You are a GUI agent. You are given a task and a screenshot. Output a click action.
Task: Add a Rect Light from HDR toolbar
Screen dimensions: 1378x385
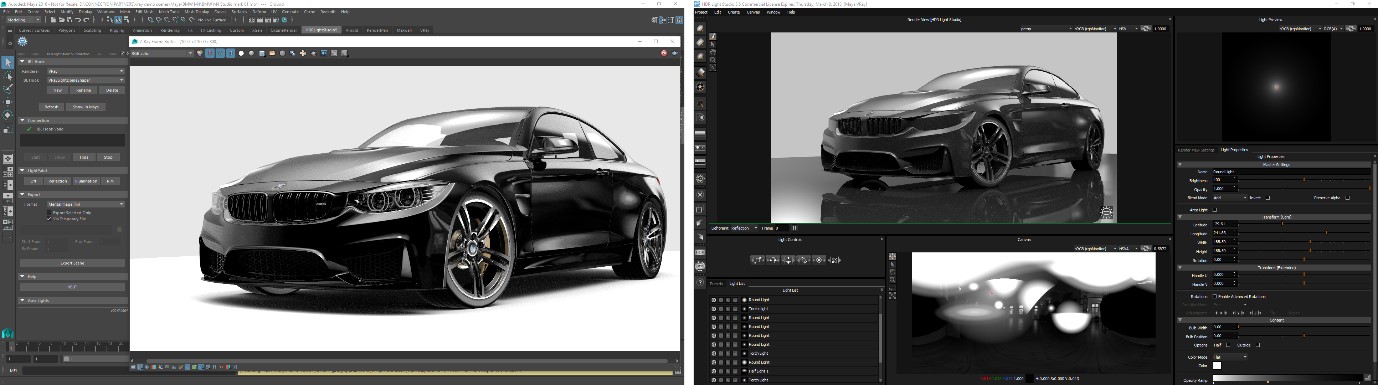click(x=701, y=43)
